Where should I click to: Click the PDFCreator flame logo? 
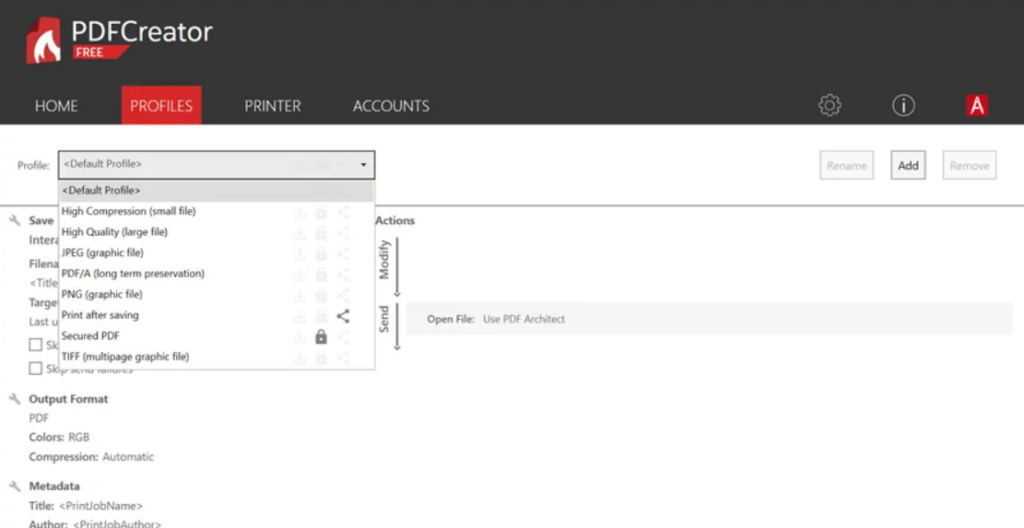[x=44, y=41]
